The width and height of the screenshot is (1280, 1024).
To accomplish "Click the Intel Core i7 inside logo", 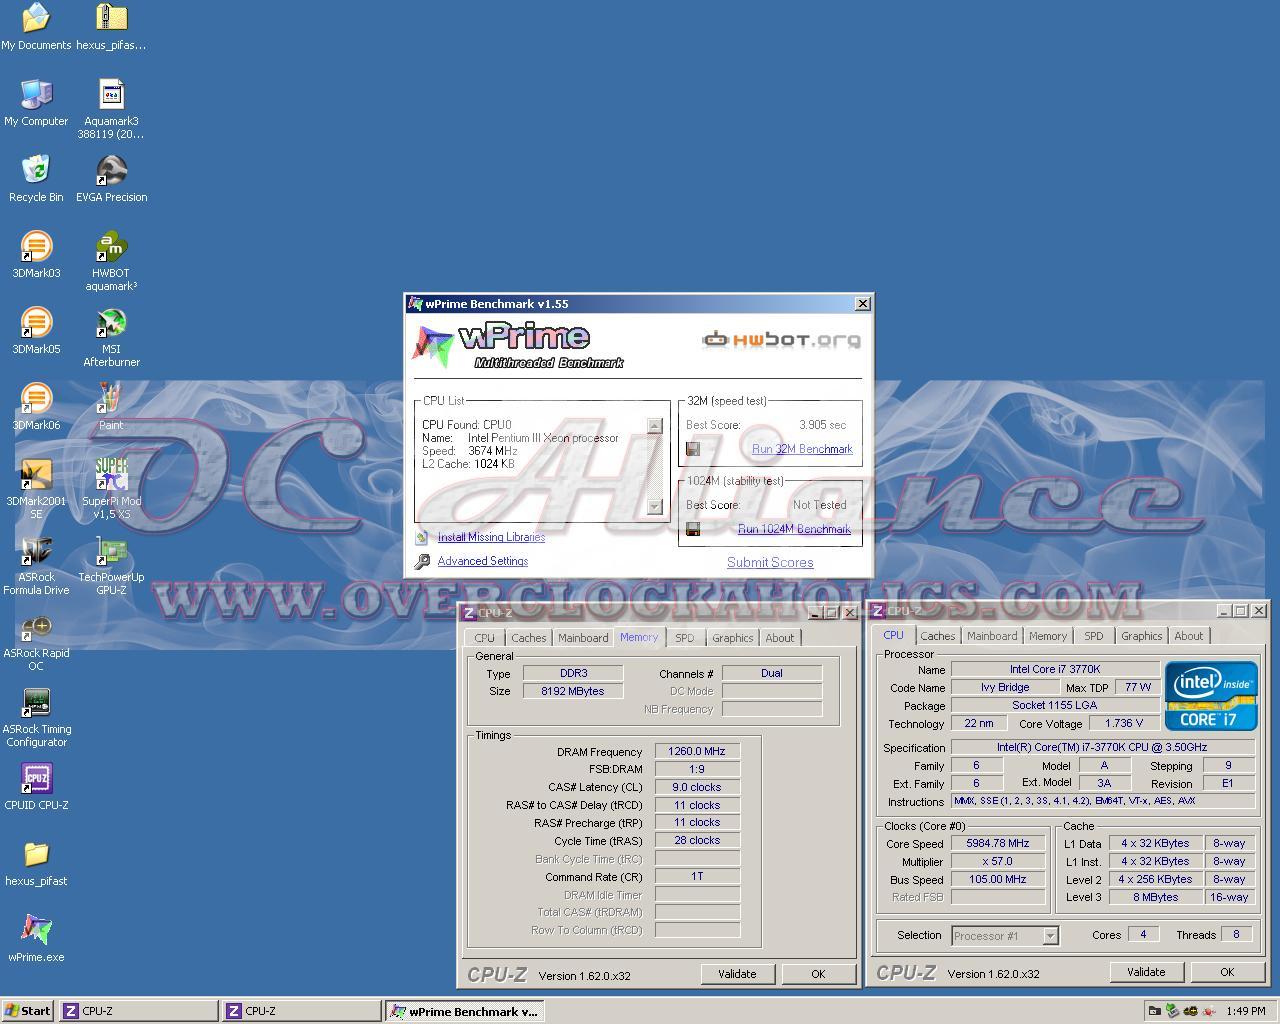I will point(1211,696).
